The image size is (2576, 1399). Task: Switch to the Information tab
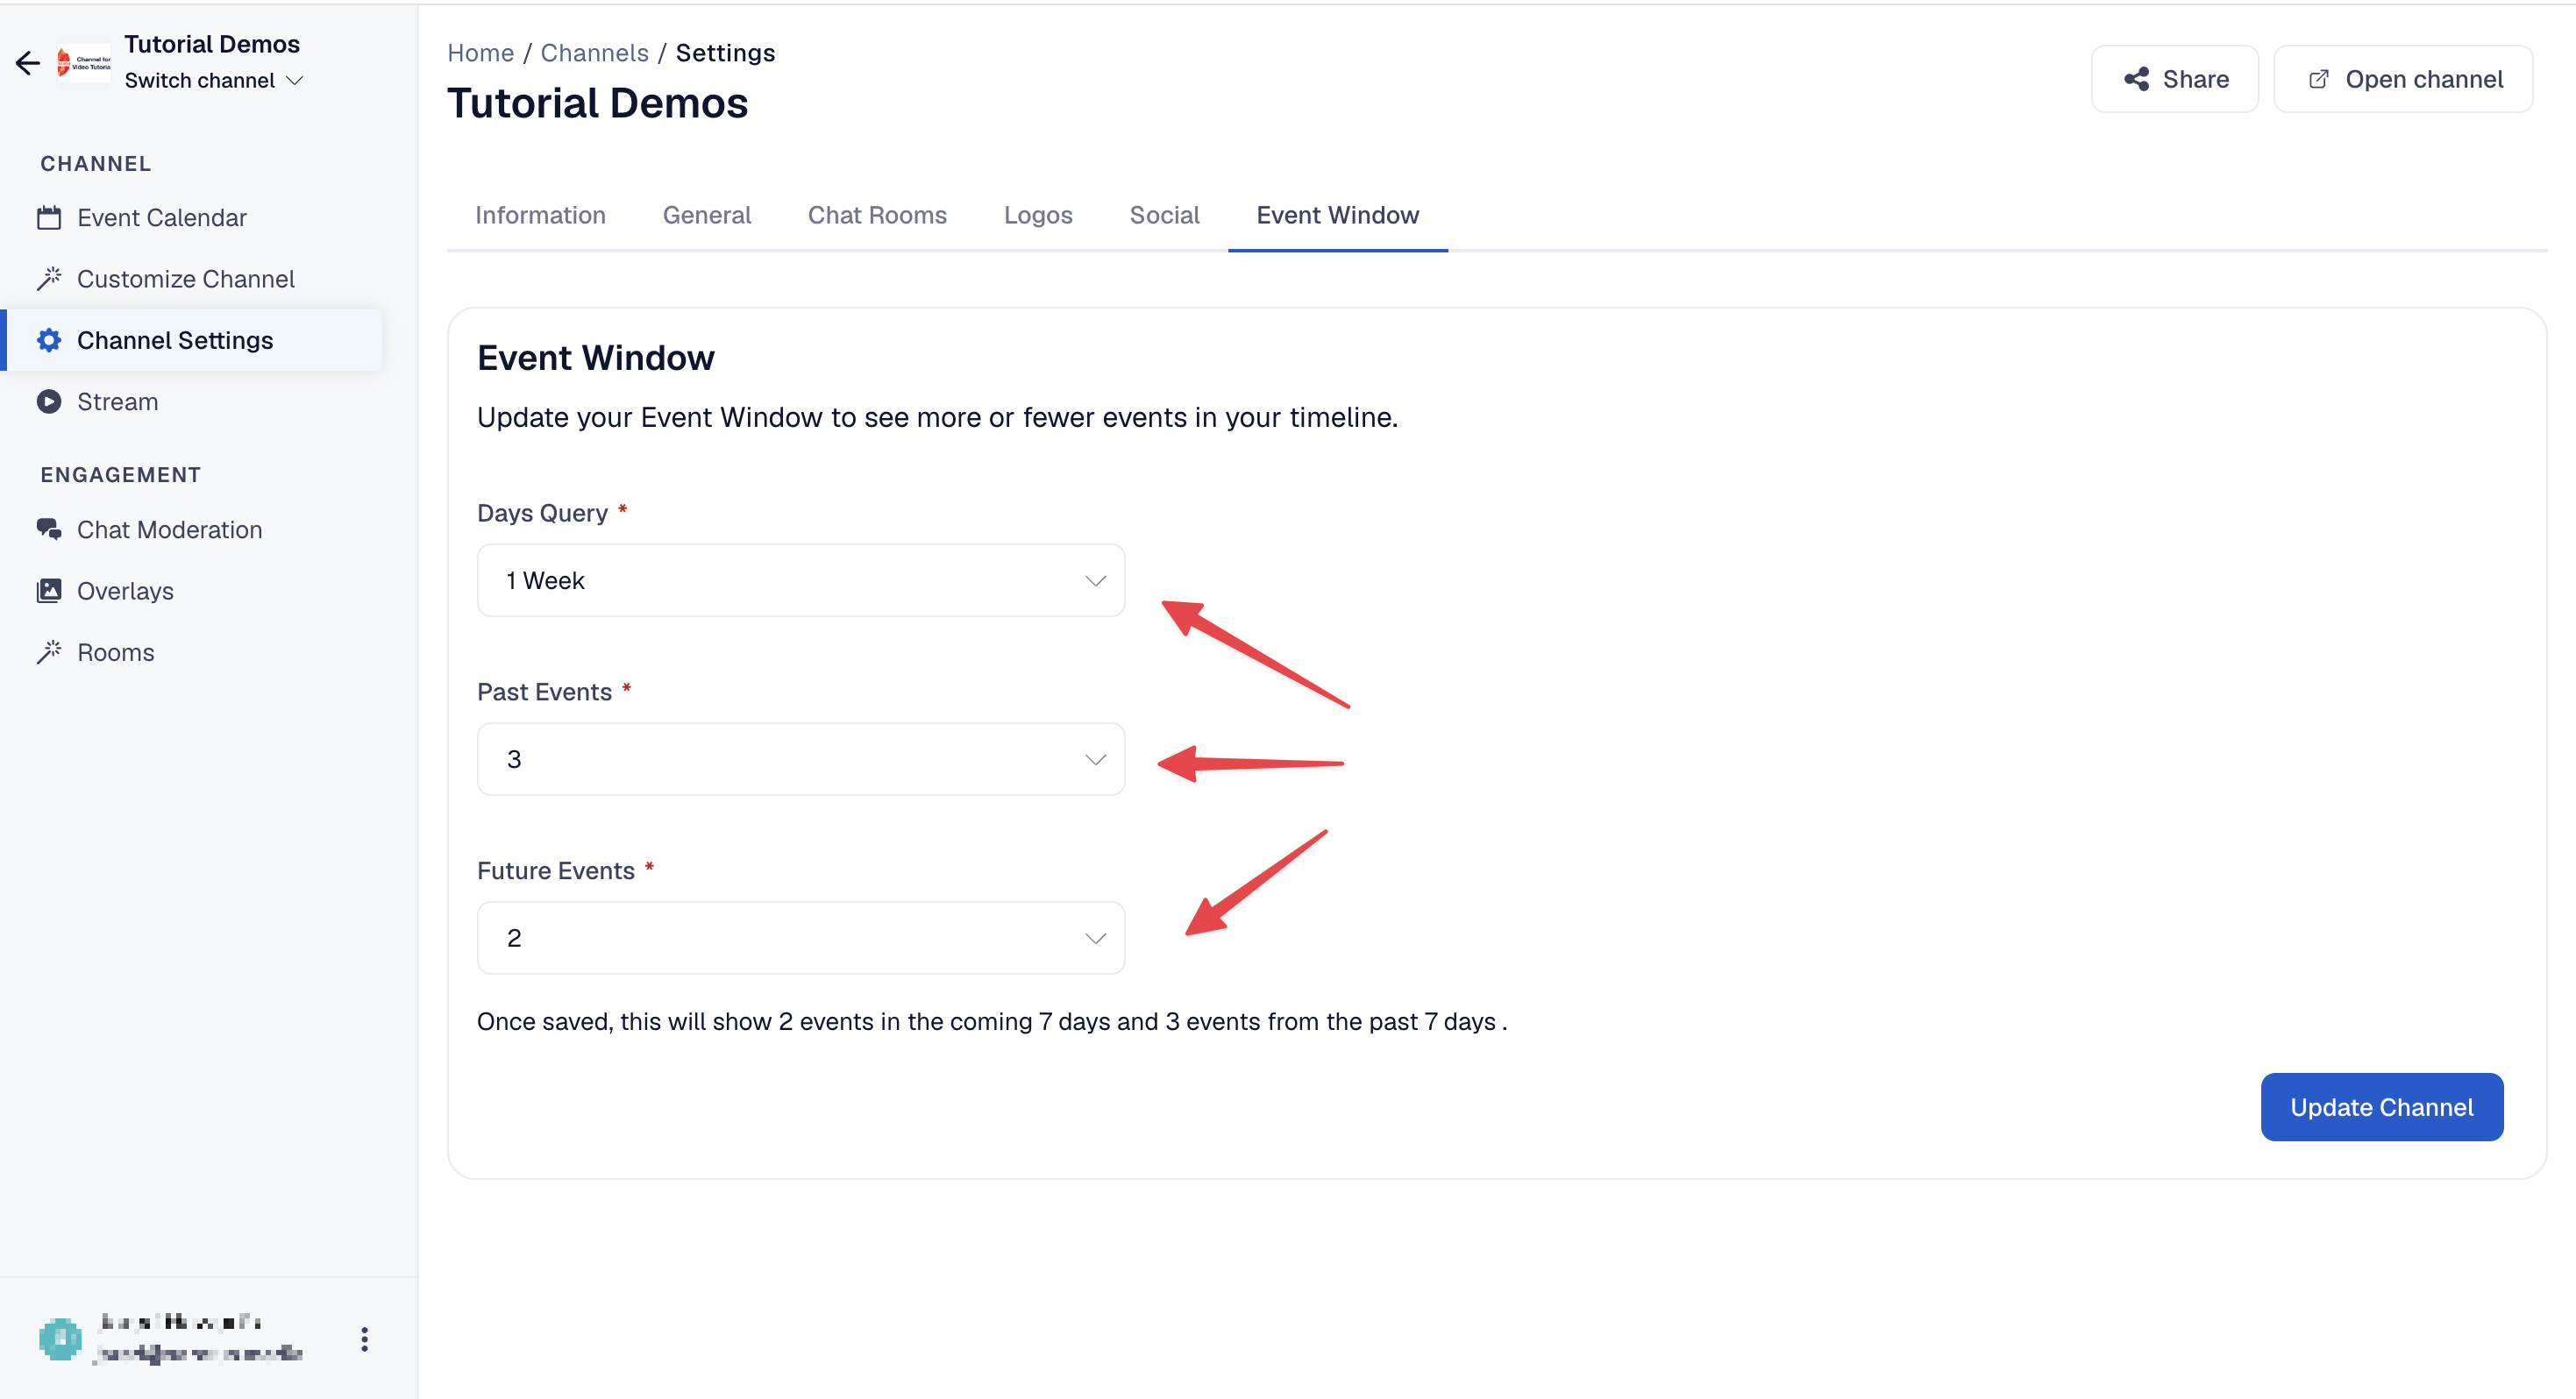click(x=540, y=215)
